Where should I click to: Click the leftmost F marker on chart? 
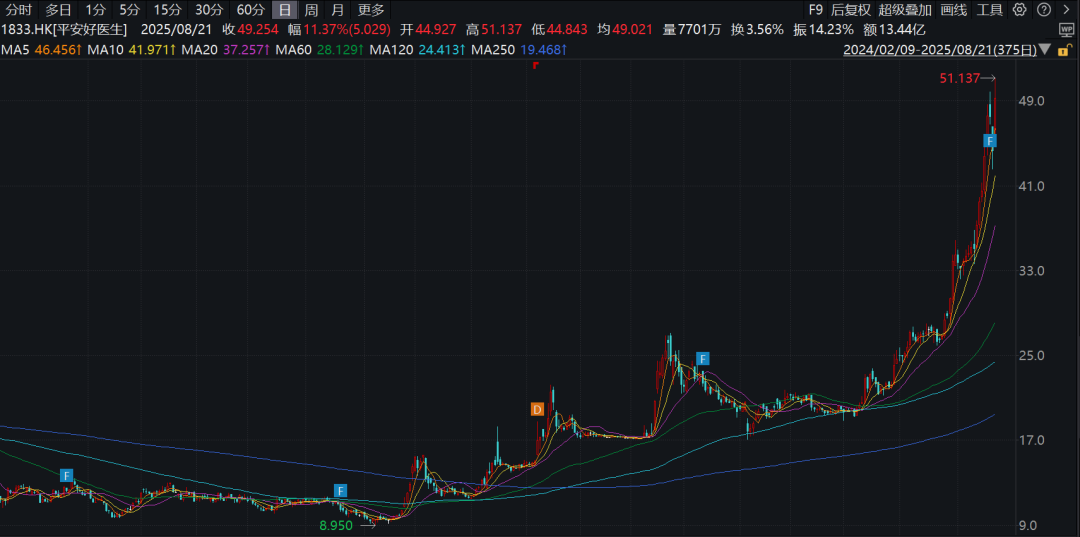(66, 475)
